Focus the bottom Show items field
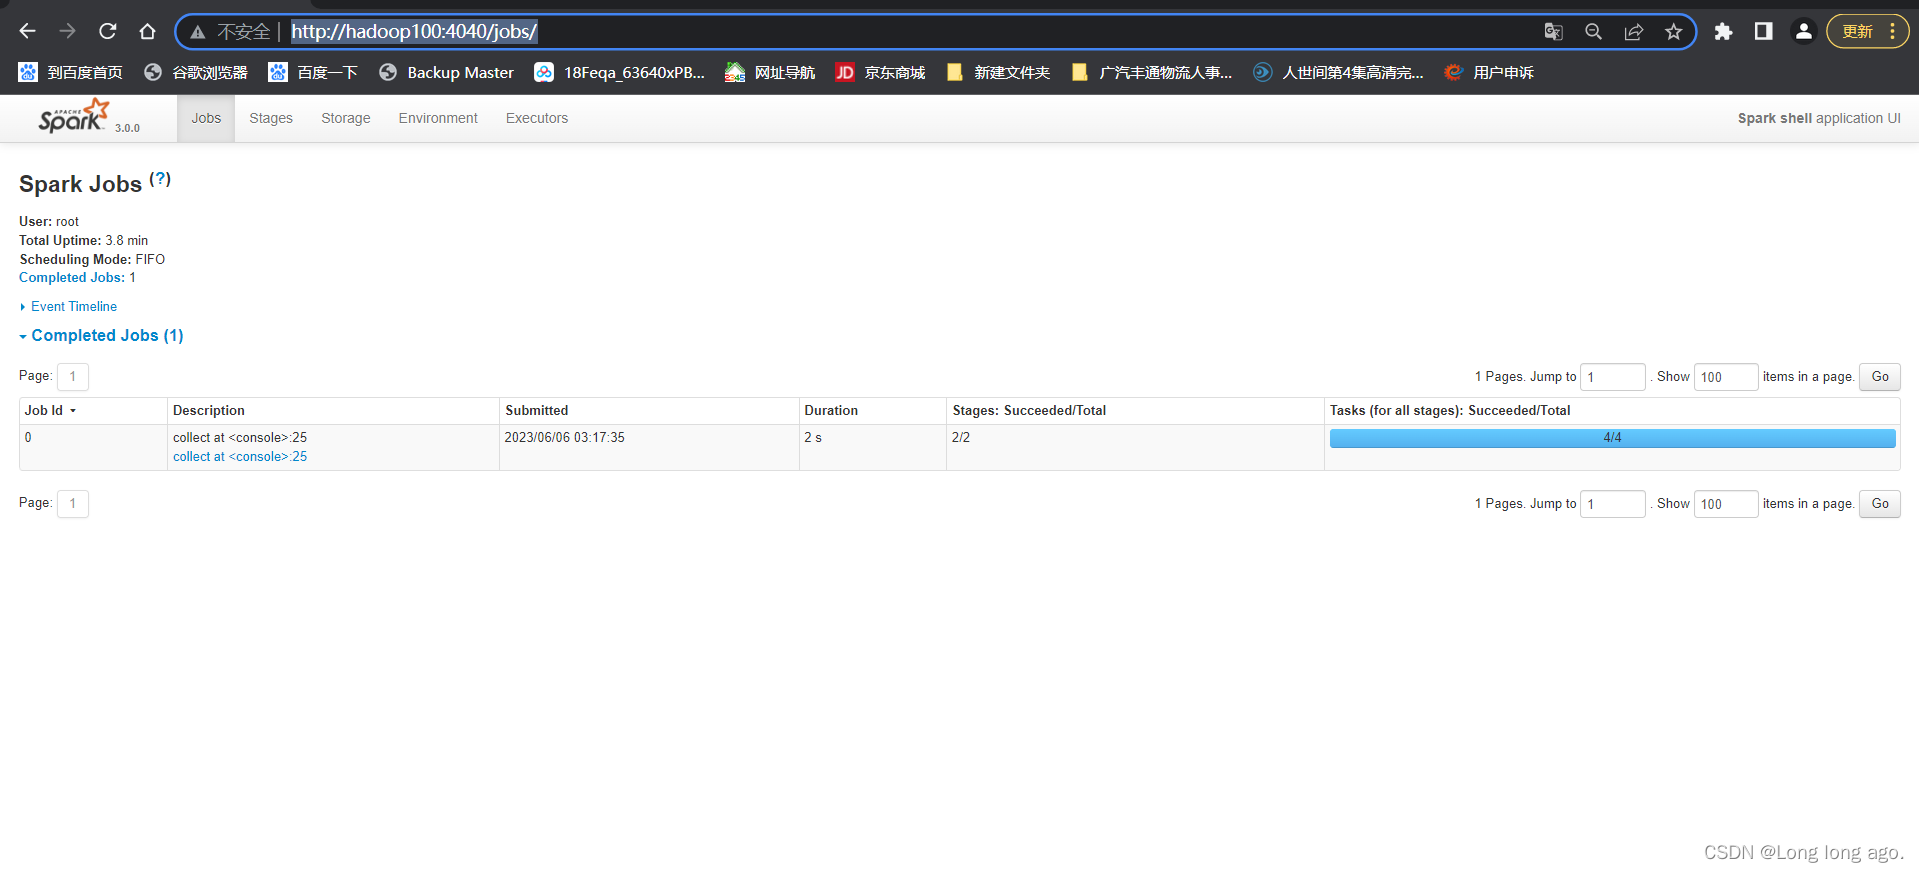 pyautogui.click(x=1726, y=504)
